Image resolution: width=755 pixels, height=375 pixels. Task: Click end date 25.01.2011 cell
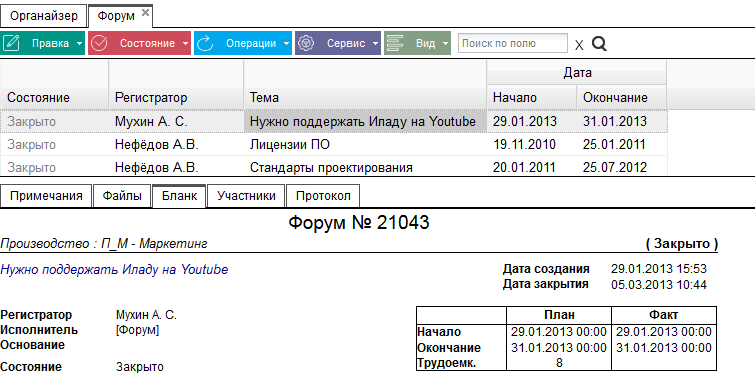click(x=622, y=144)
